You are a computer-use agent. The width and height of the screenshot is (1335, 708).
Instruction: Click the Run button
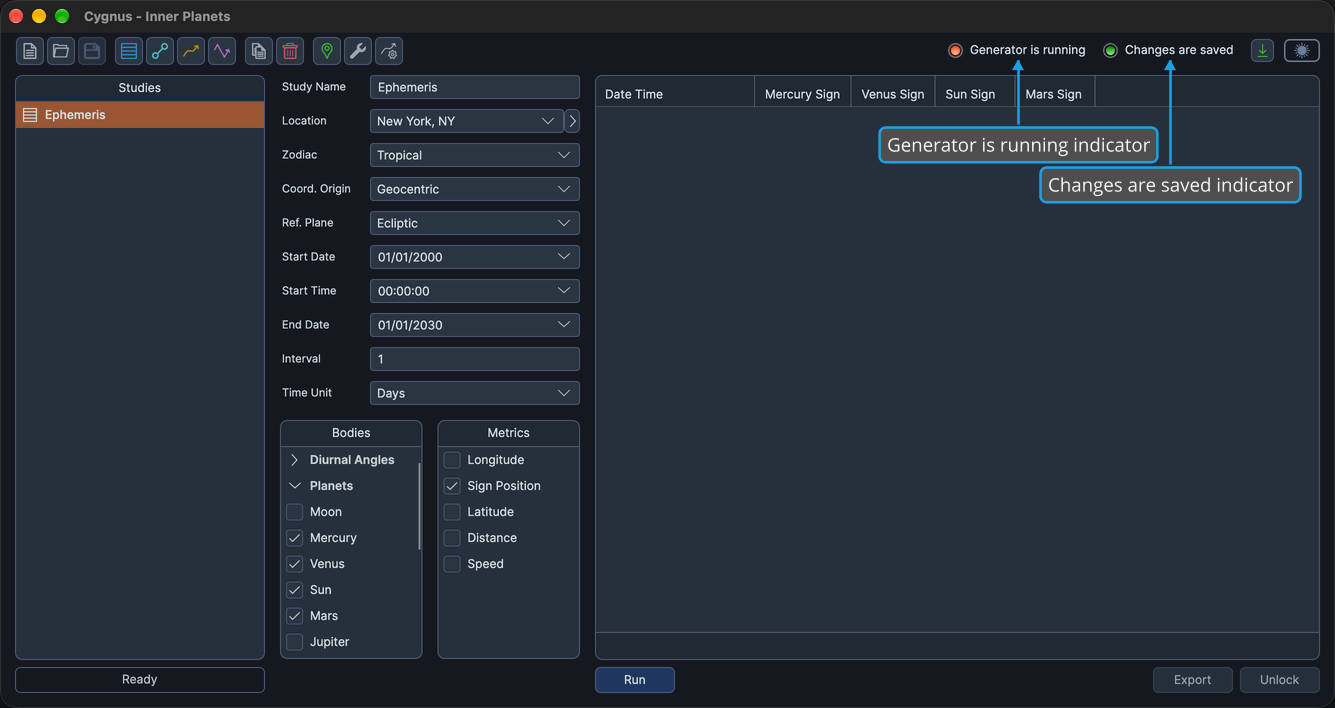635,680
